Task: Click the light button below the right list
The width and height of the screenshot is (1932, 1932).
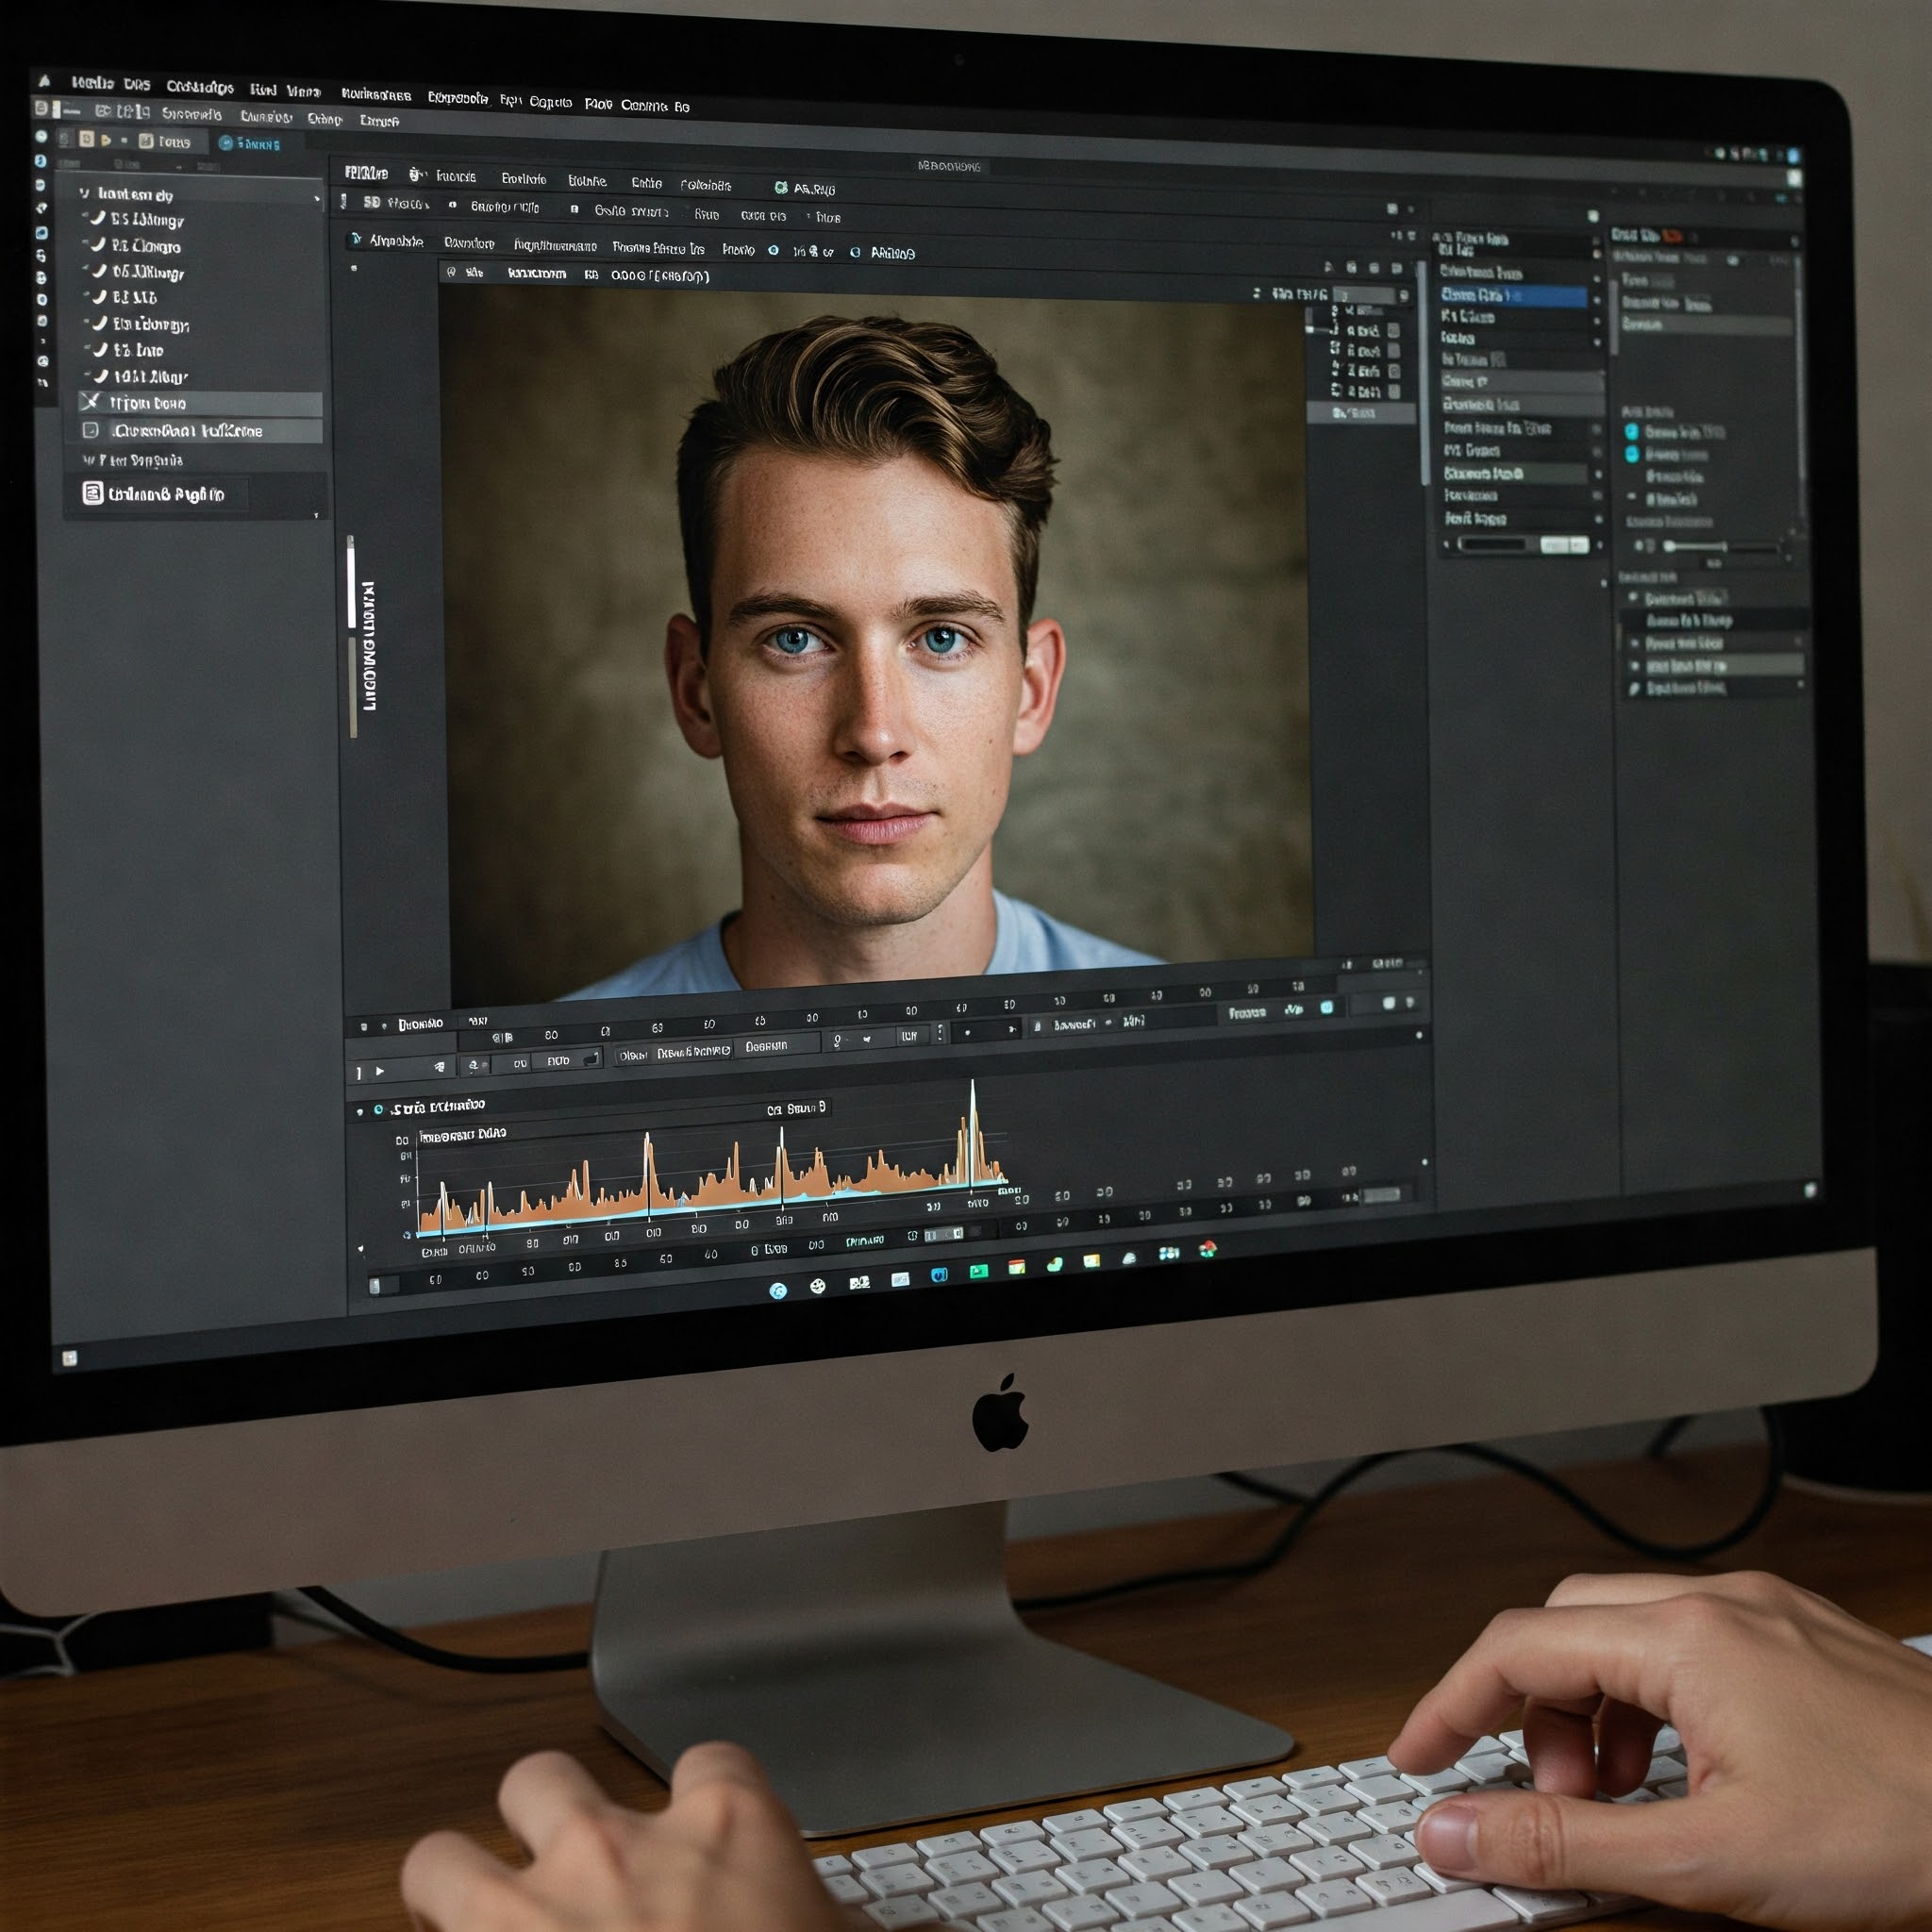Action: click(x=1564, y=544)
